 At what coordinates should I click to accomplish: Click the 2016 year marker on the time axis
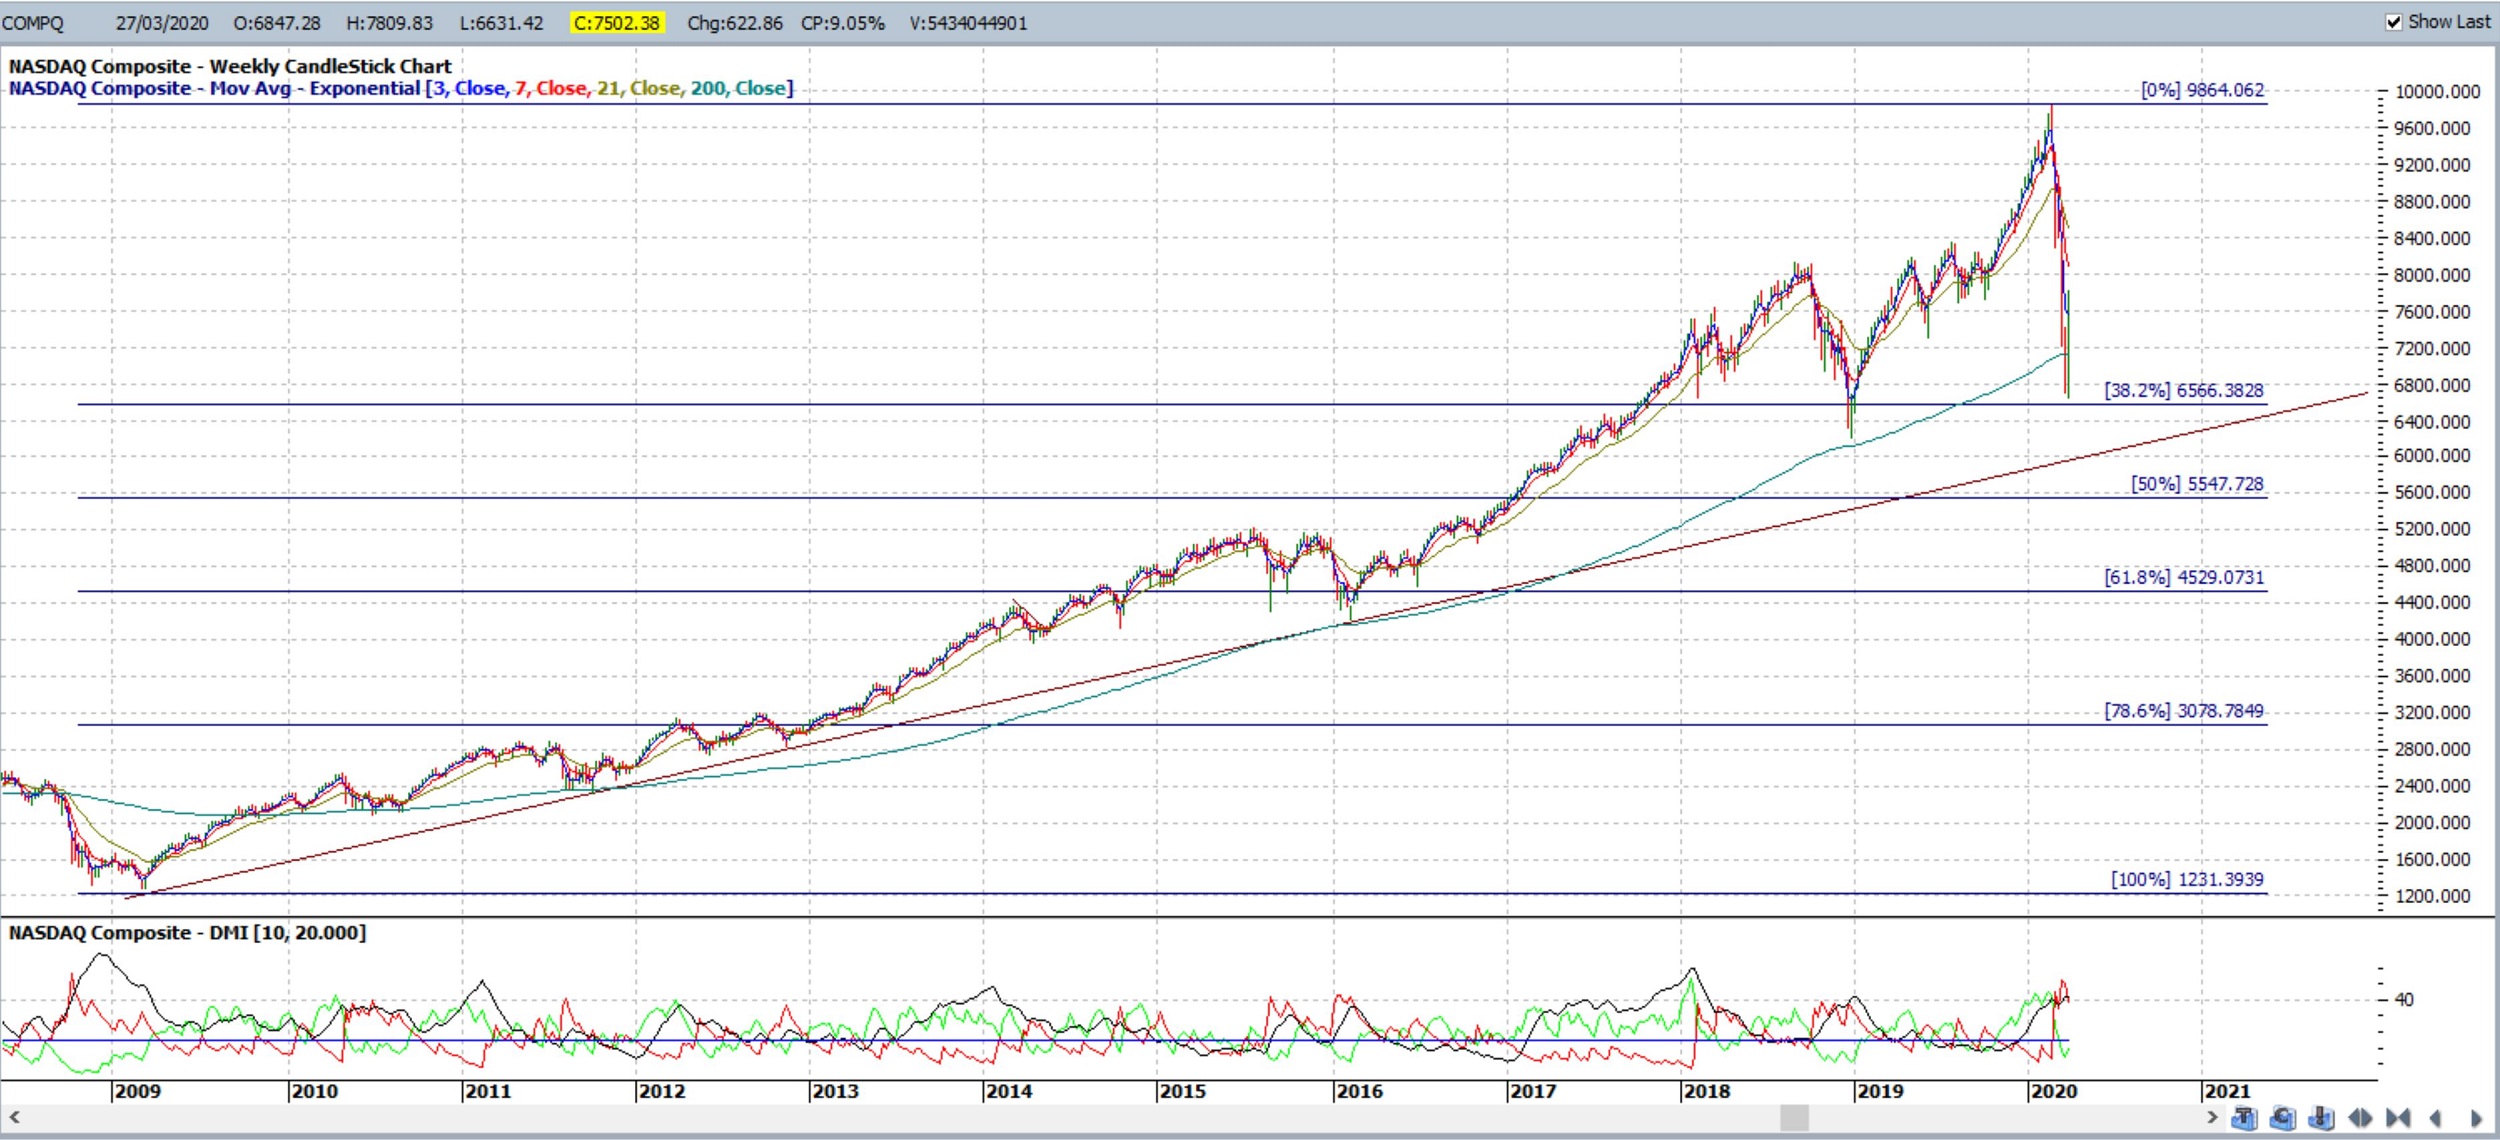[1359, 1091]
